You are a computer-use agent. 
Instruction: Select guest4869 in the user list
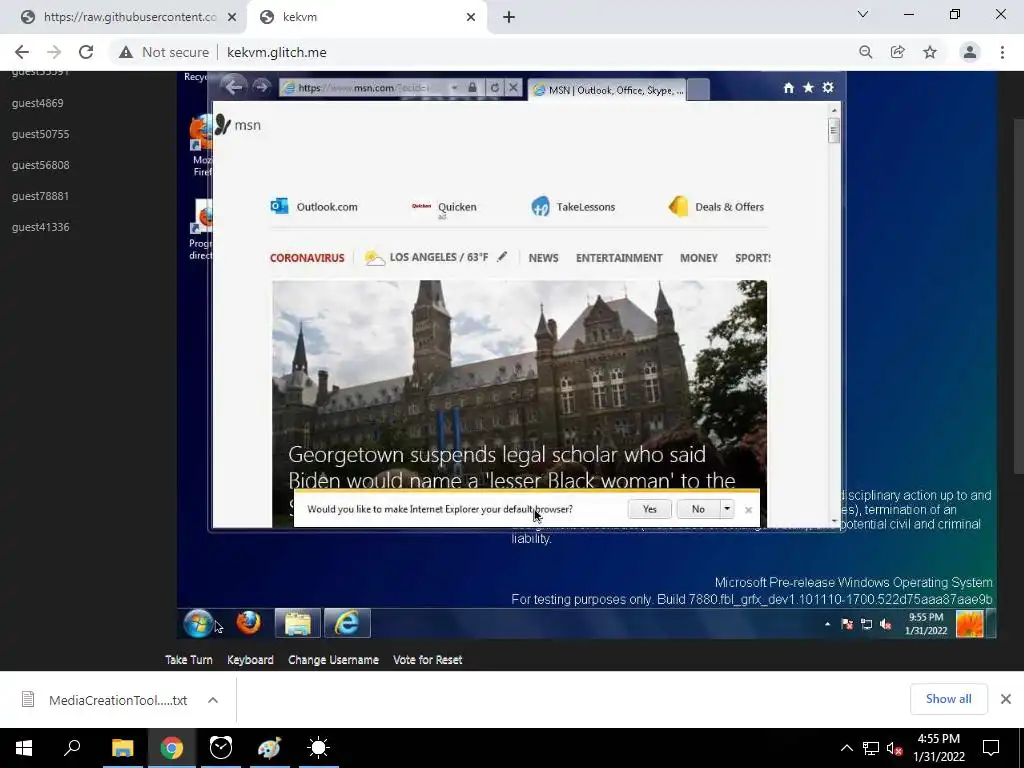(x=38, y=103)
